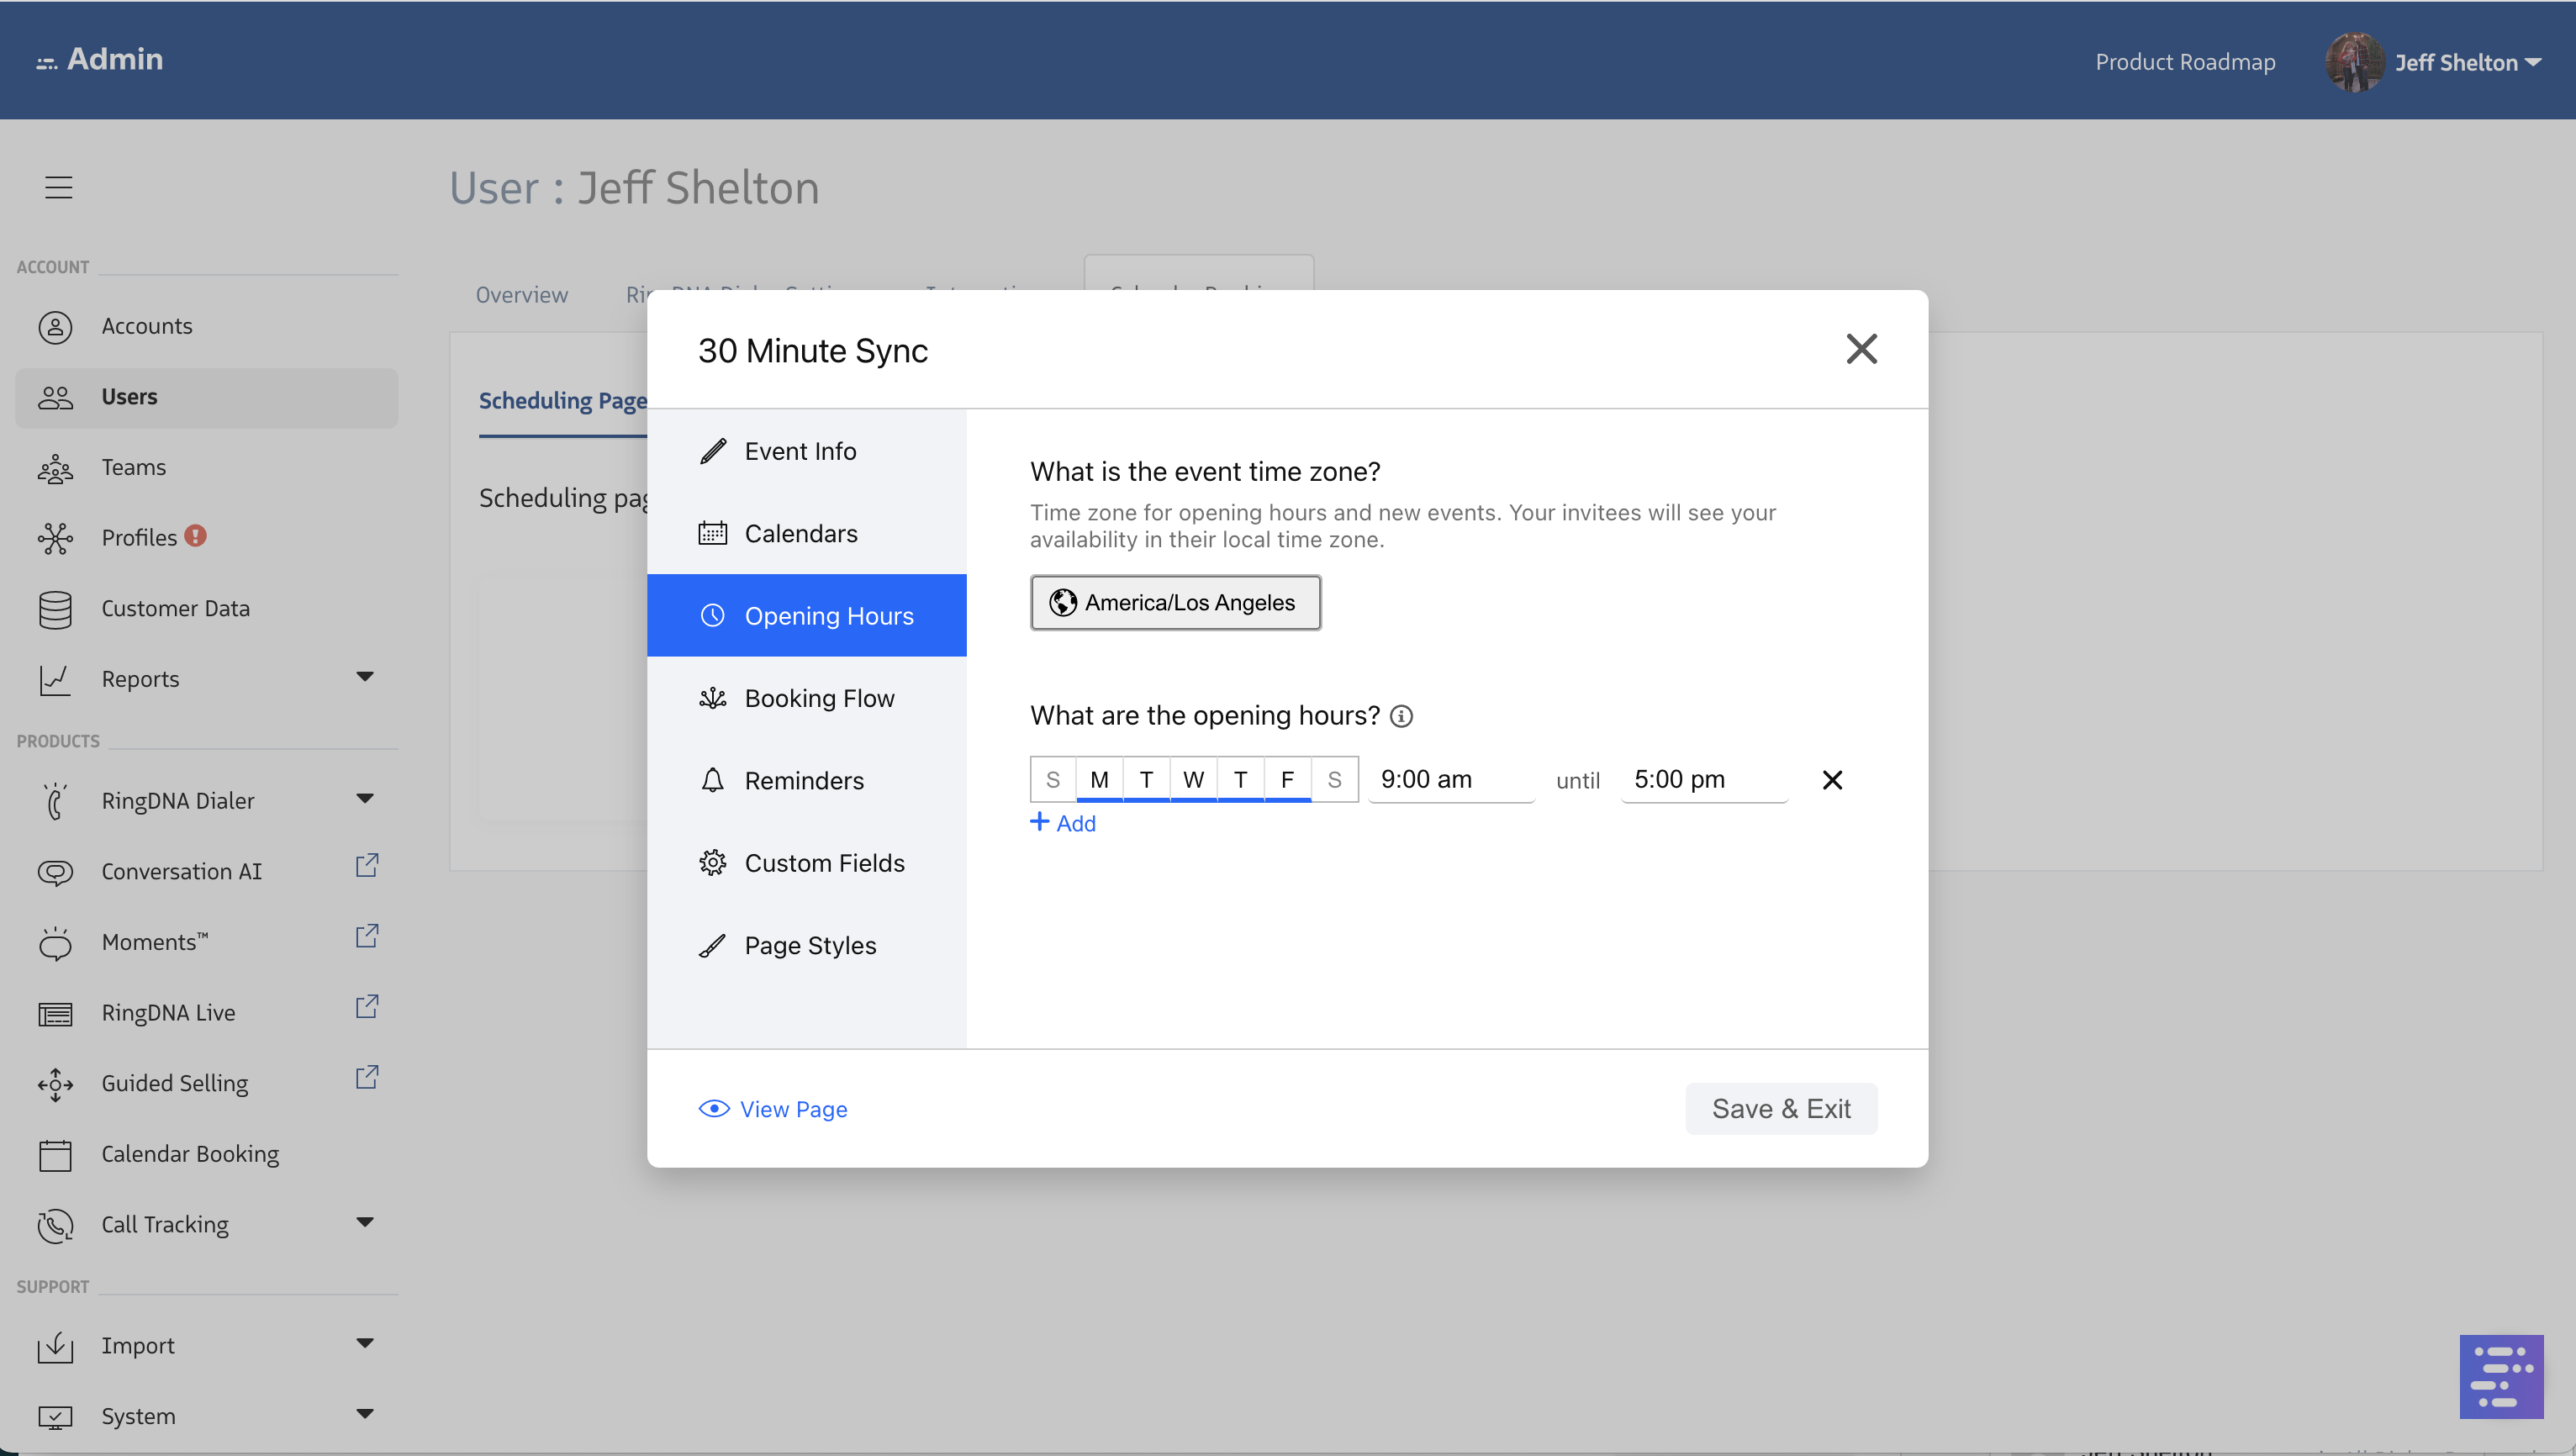Click the Guided Selling external link icon
This screenshot has height=1456, width=2576.
tap(367, 1078)
